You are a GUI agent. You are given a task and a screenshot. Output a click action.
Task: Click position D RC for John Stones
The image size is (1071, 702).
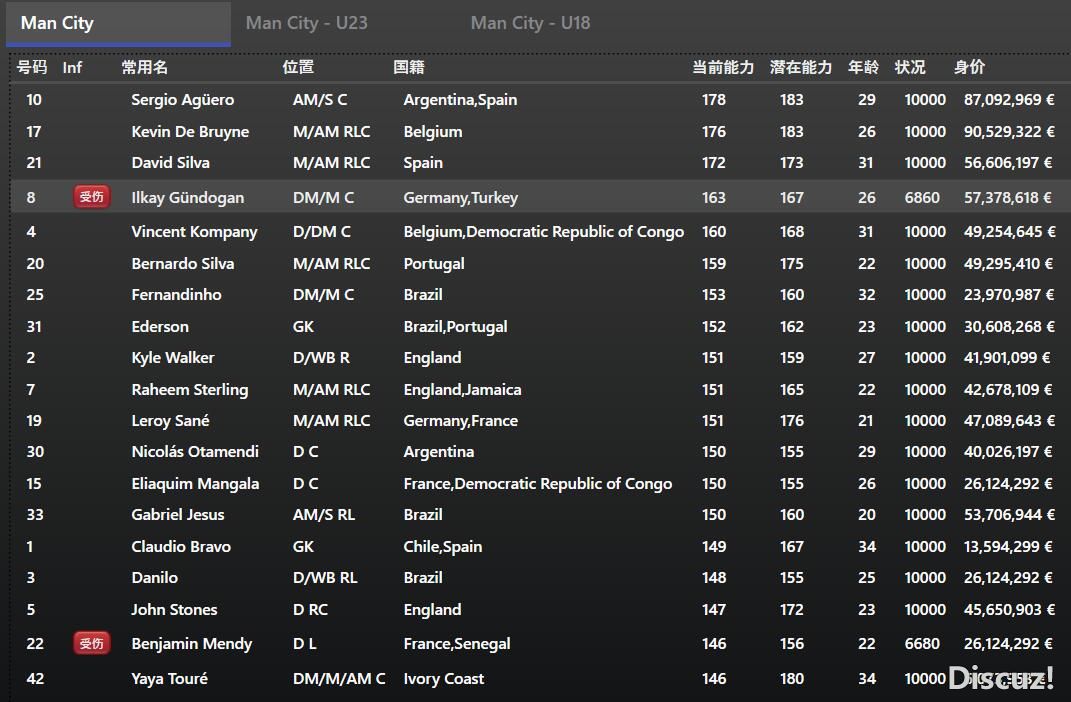[310, 609]
